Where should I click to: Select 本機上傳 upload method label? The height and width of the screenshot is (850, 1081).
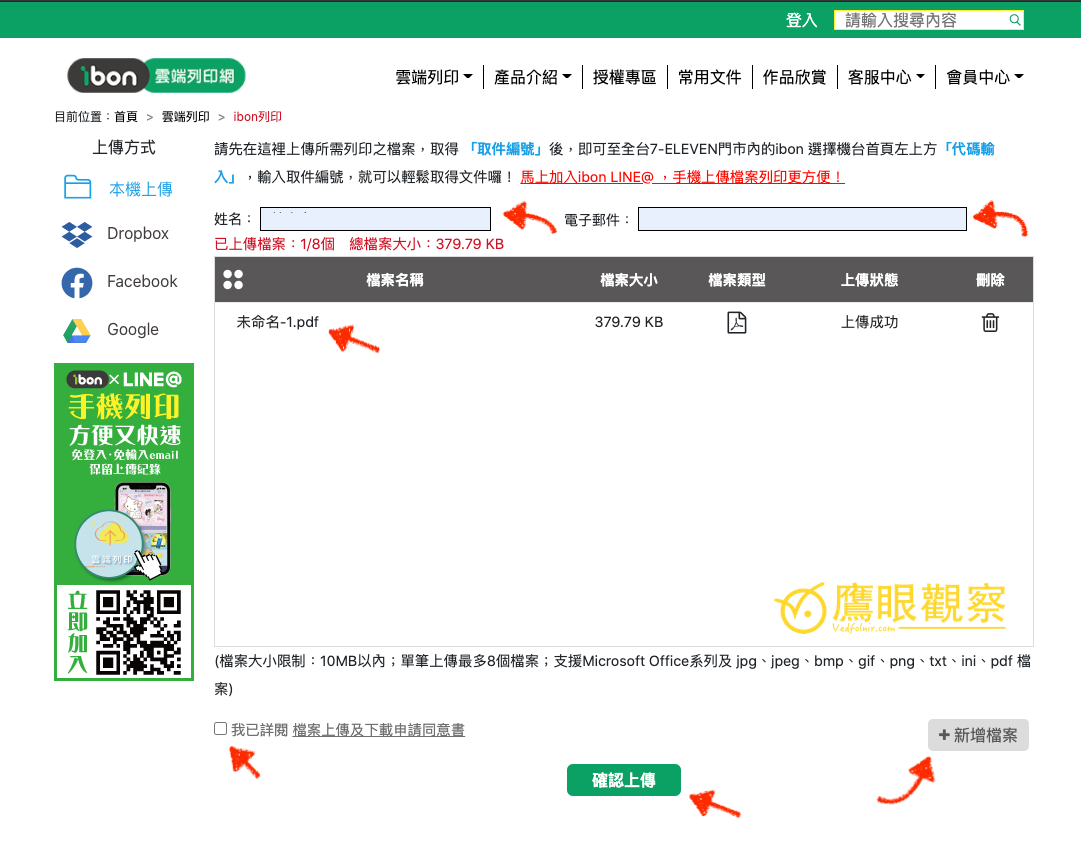(141, 189)
